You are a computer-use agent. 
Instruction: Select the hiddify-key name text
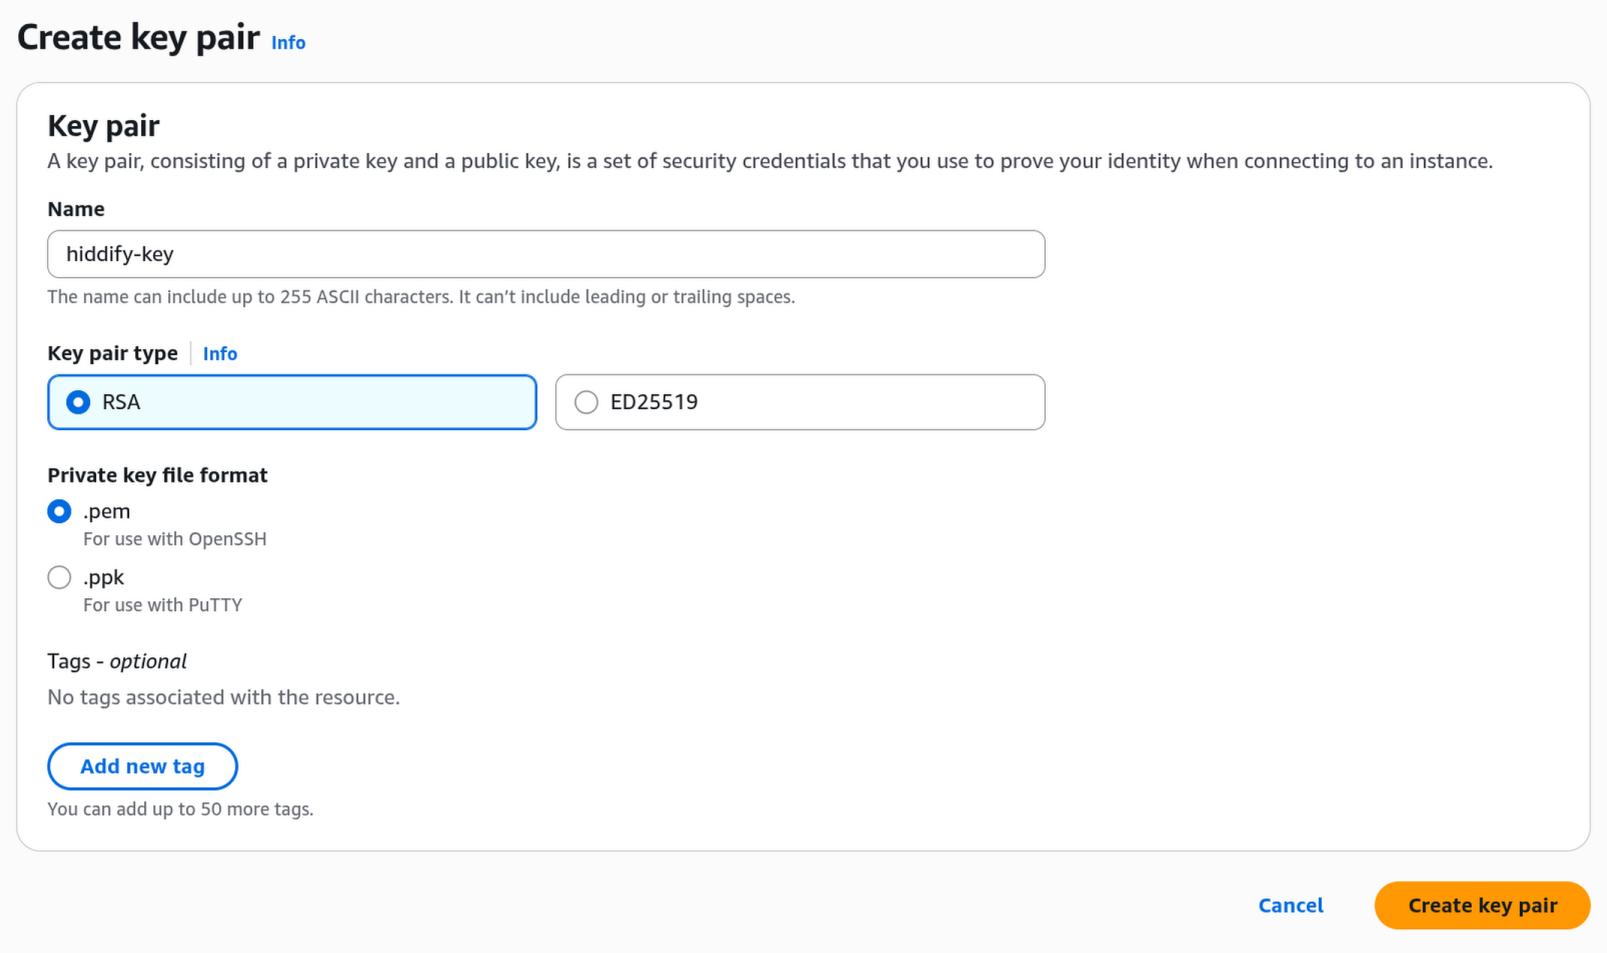(x=117, y=254)
